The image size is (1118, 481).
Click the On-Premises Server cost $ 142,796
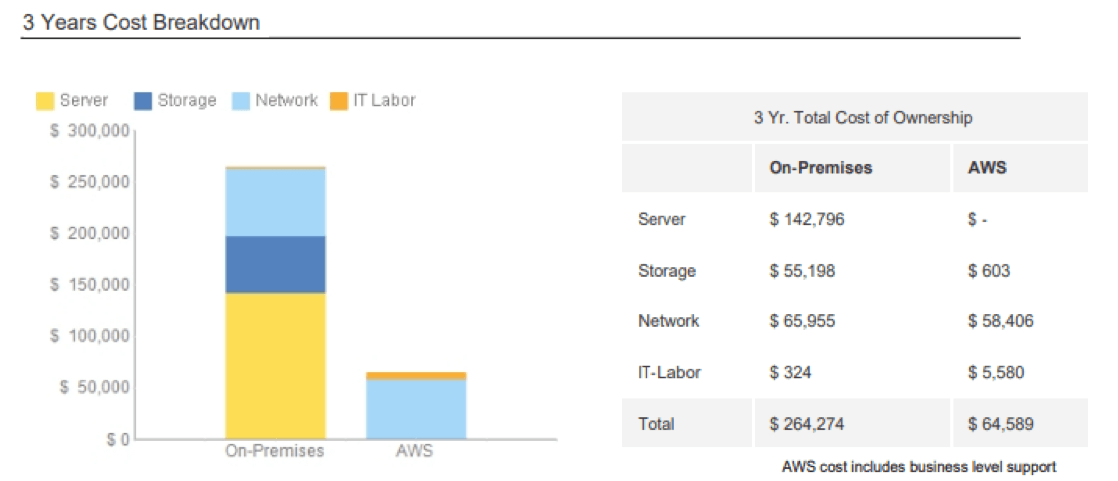coord(806,219)
